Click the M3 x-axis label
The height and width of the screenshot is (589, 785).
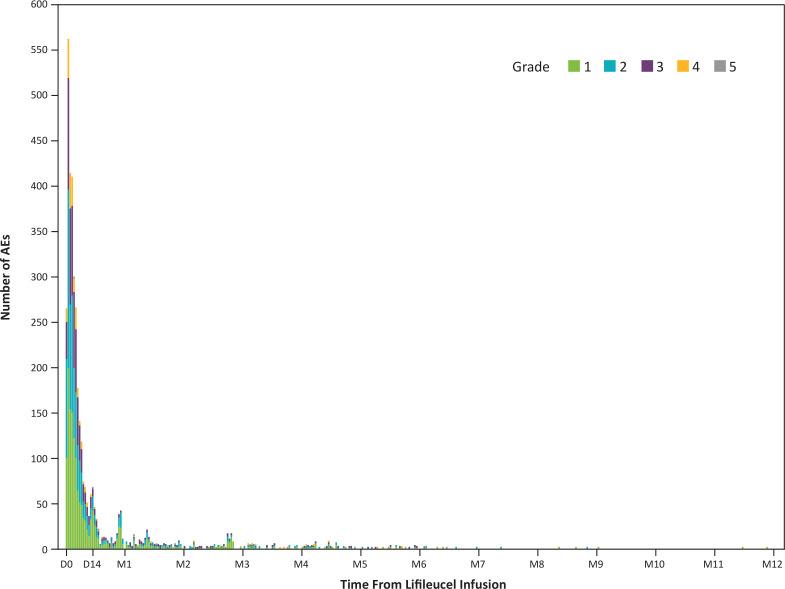(x=242, y=564)
